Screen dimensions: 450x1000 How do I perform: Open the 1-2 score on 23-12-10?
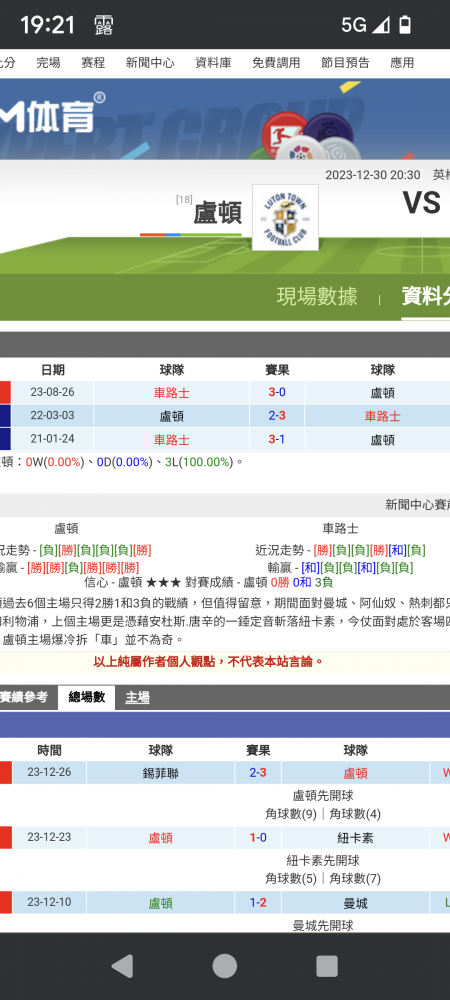tap(258, 903)
